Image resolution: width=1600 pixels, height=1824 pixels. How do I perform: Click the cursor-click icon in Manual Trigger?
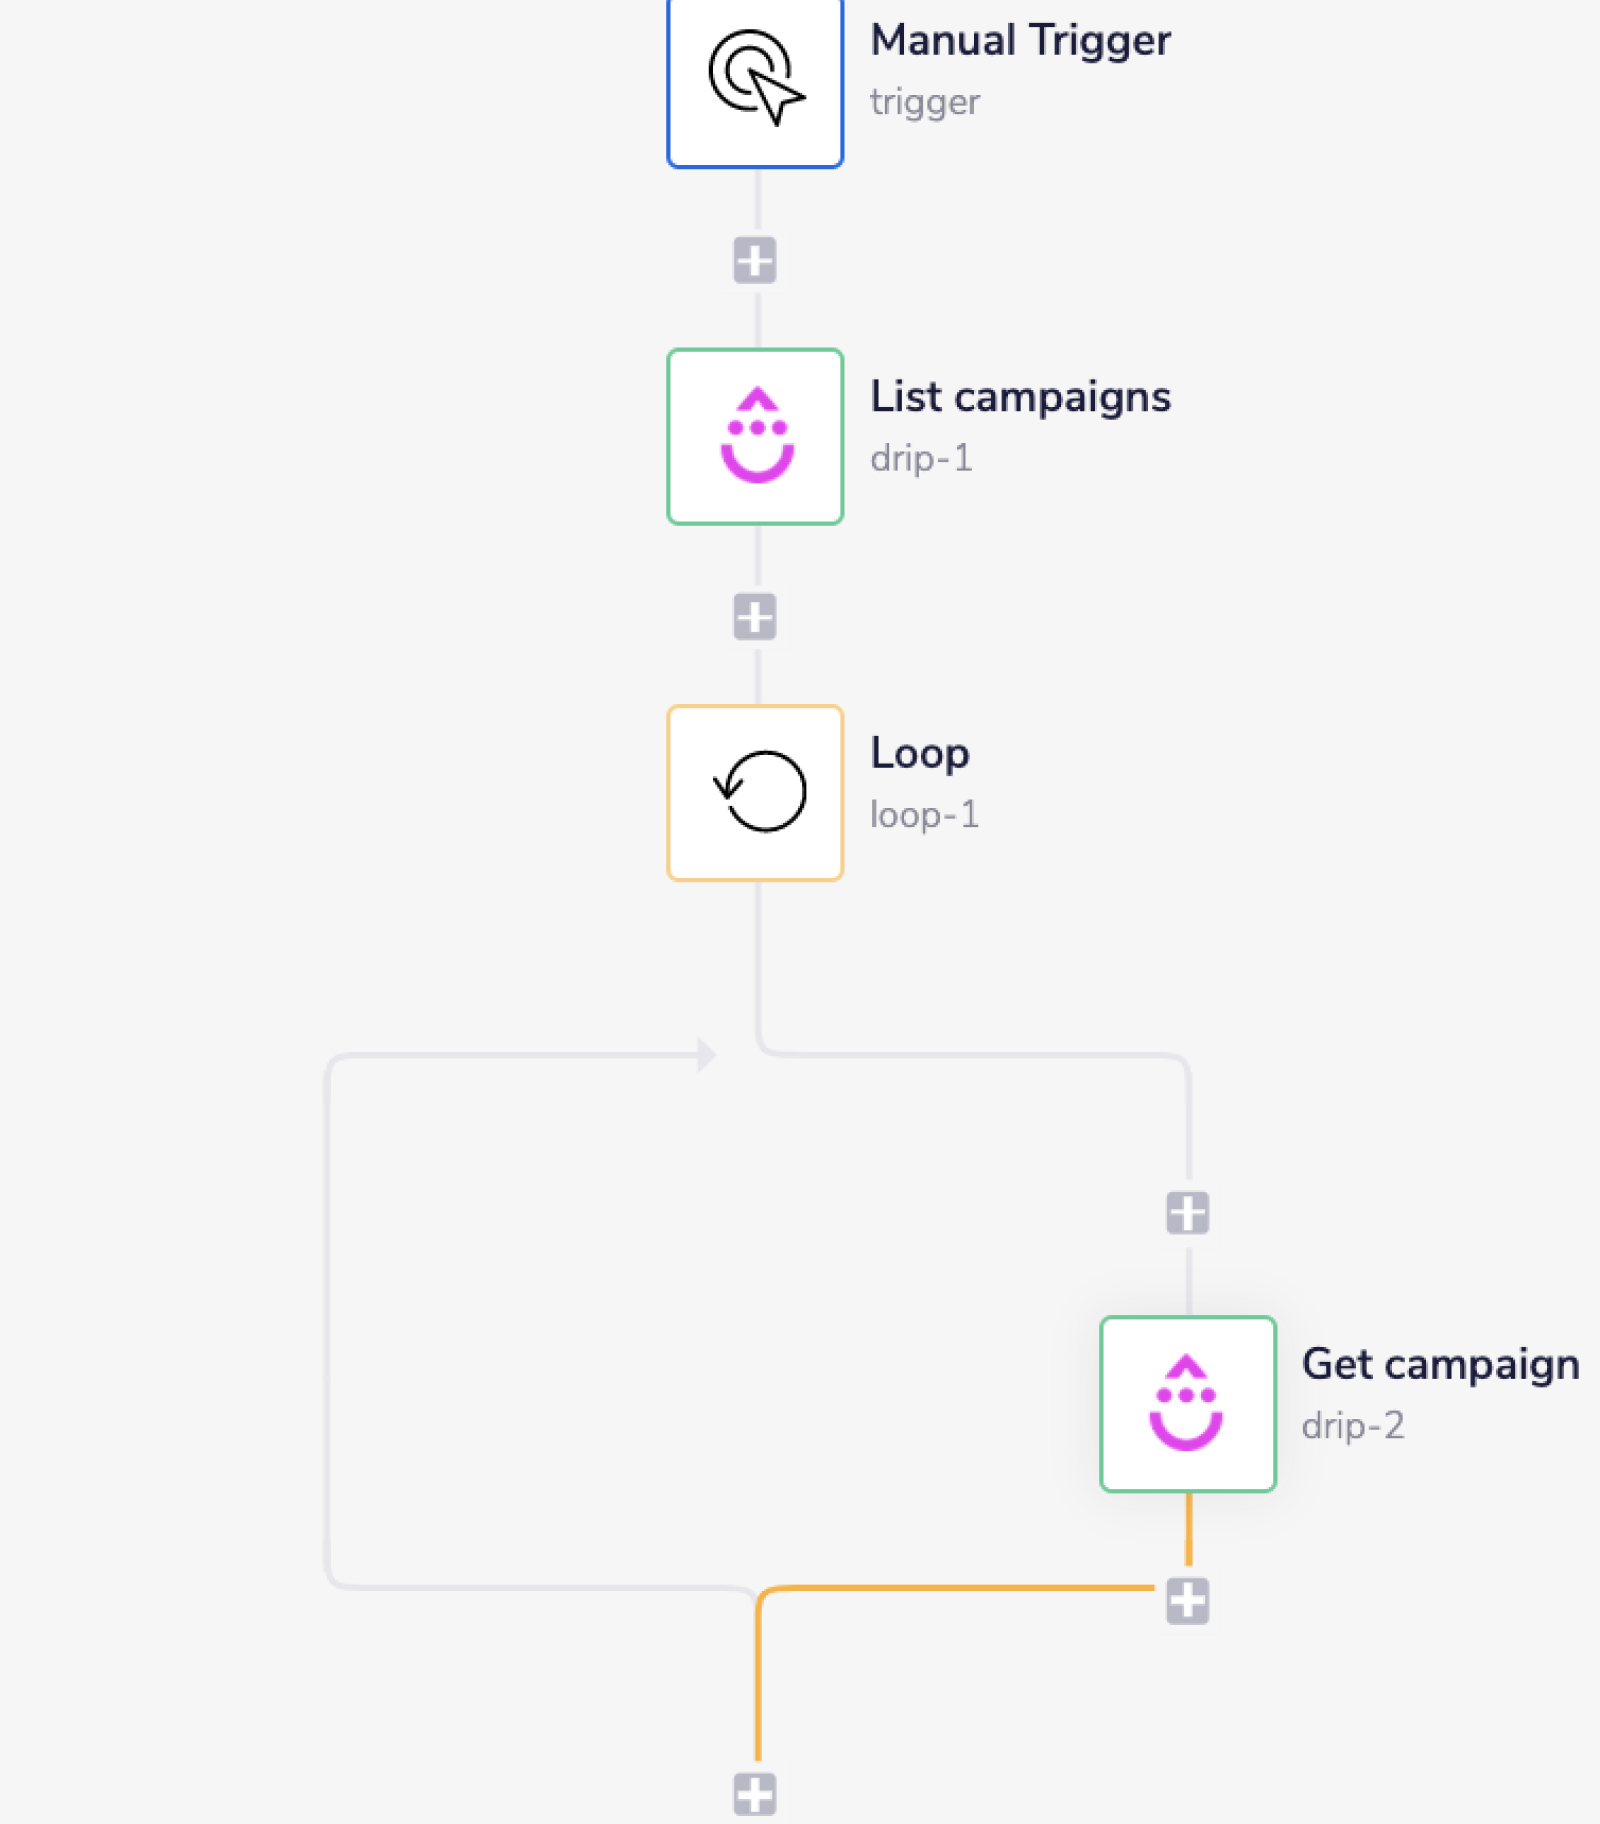tap(755, 82)
